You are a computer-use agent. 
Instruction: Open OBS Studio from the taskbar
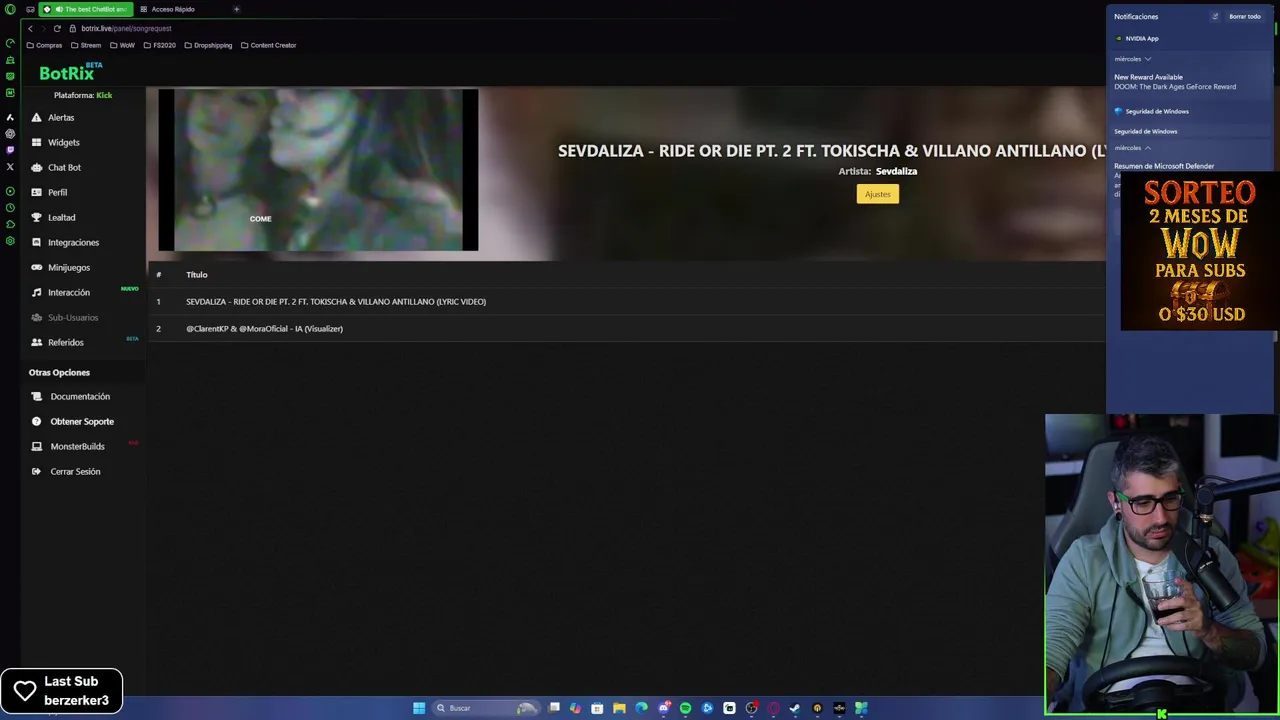click(751, 708)
